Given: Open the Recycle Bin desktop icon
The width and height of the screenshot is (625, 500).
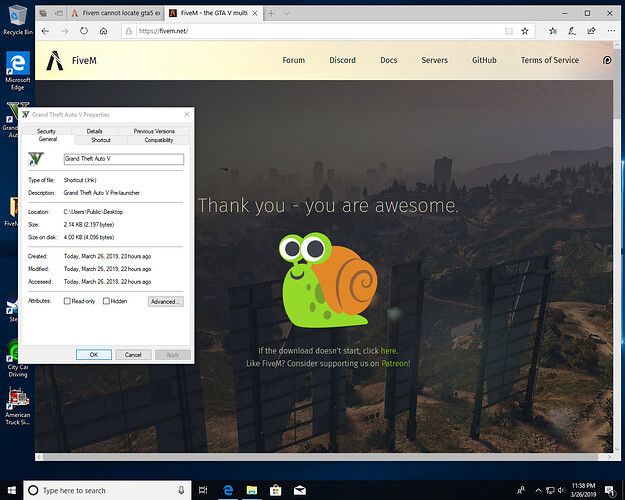Looking at the screenshot, I should (18, 20).
